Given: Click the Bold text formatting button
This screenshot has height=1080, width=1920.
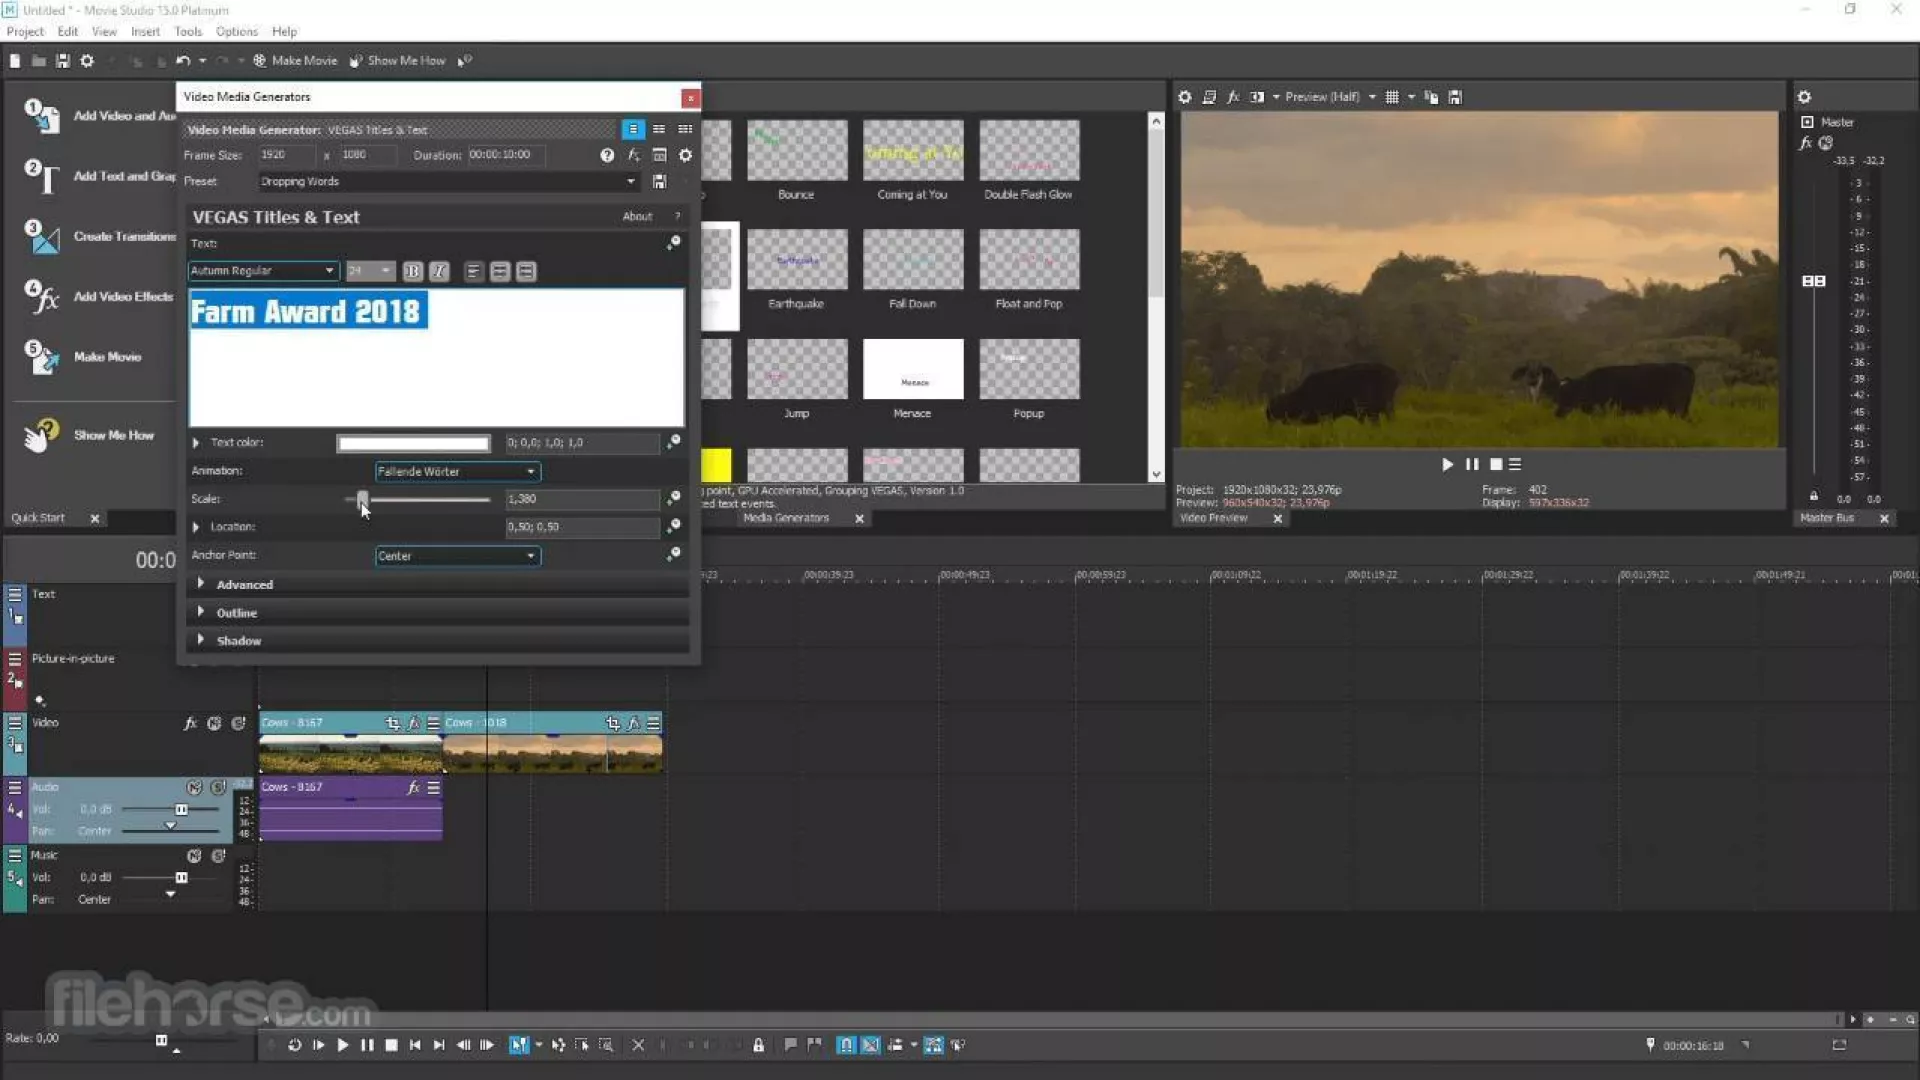Looking at the screenshot, I should point(412,271).
